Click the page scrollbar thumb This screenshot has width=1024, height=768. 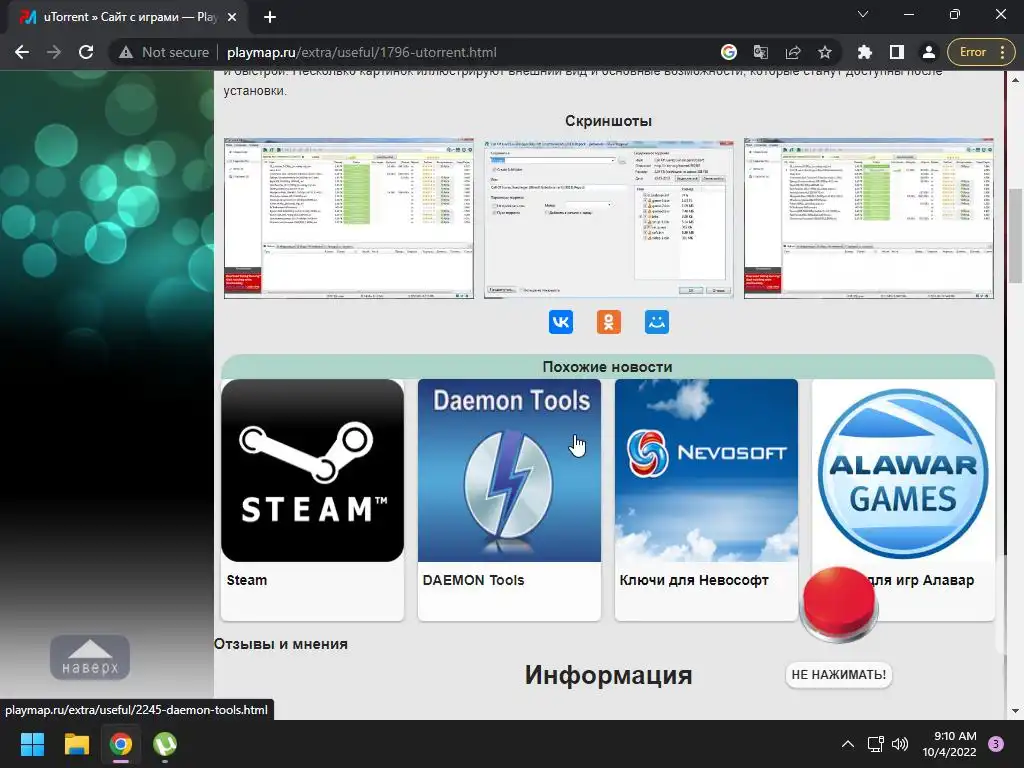[x=1016, y=238]
